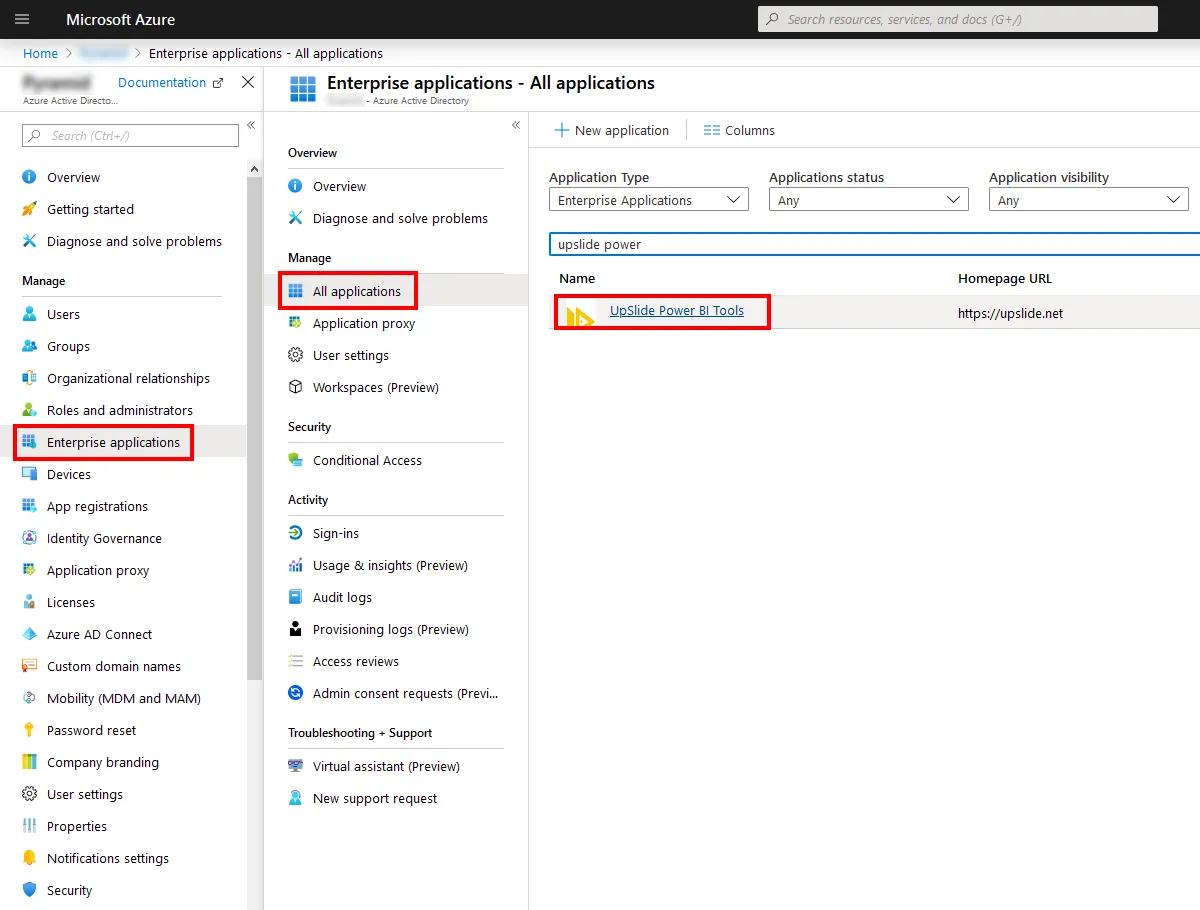The height and width of the screenshot is (910, 1200).
Task: Click the Columns toolbar button
Action: point(739,130)
